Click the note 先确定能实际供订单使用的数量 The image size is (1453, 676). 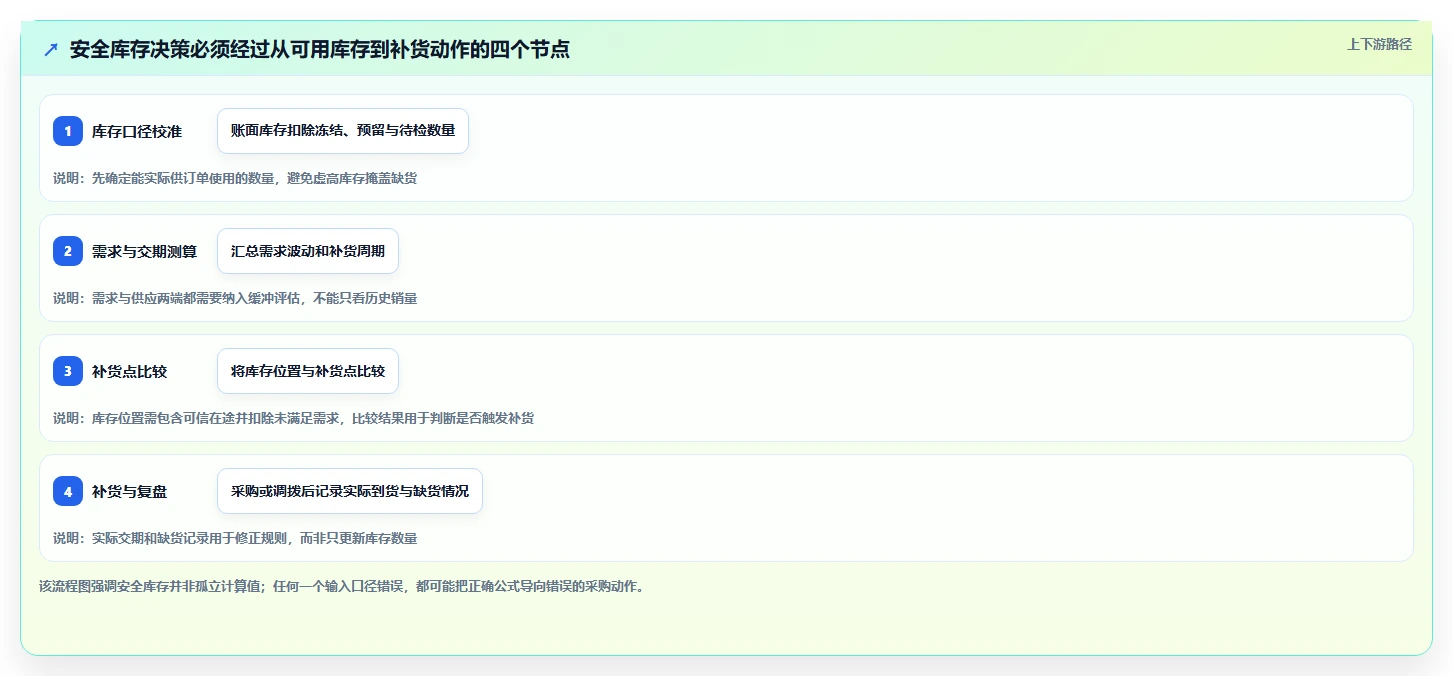coord(185,178)
